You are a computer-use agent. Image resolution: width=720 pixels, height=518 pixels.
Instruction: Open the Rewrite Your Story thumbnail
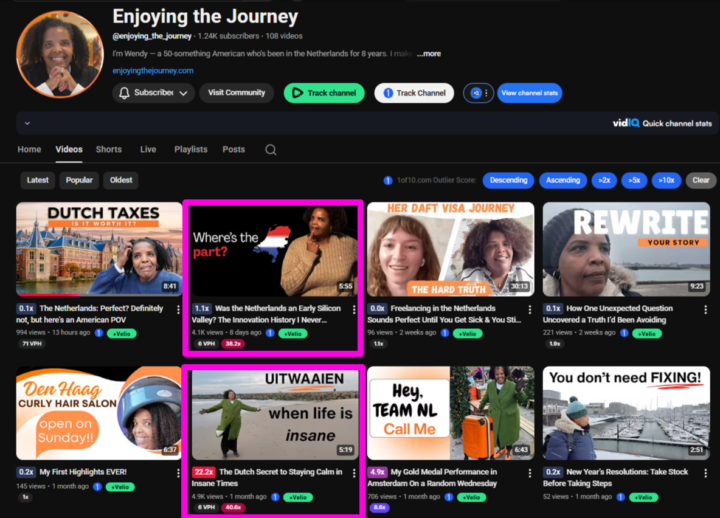[x=626, y=249]
